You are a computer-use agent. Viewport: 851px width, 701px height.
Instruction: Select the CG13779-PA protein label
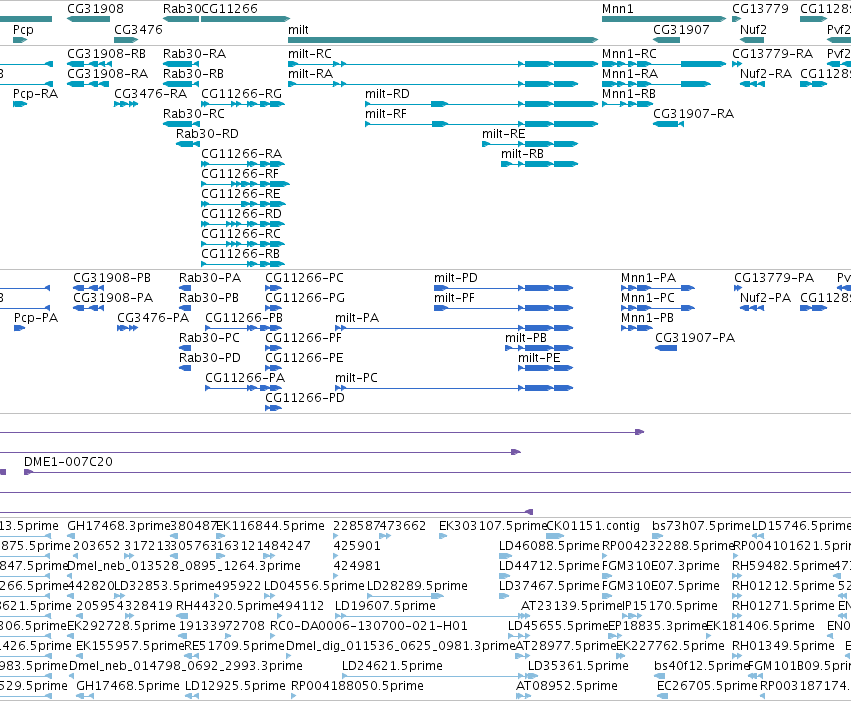coord(774,278)
